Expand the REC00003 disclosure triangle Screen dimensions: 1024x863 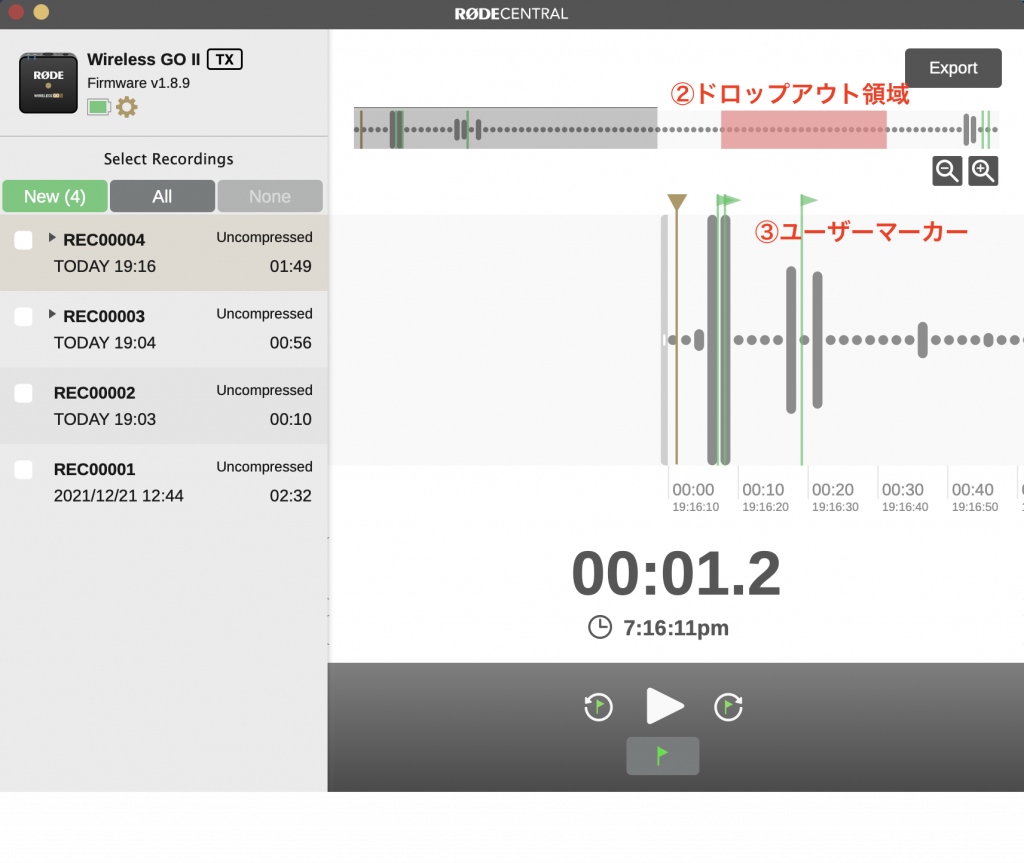coord(52,314)
